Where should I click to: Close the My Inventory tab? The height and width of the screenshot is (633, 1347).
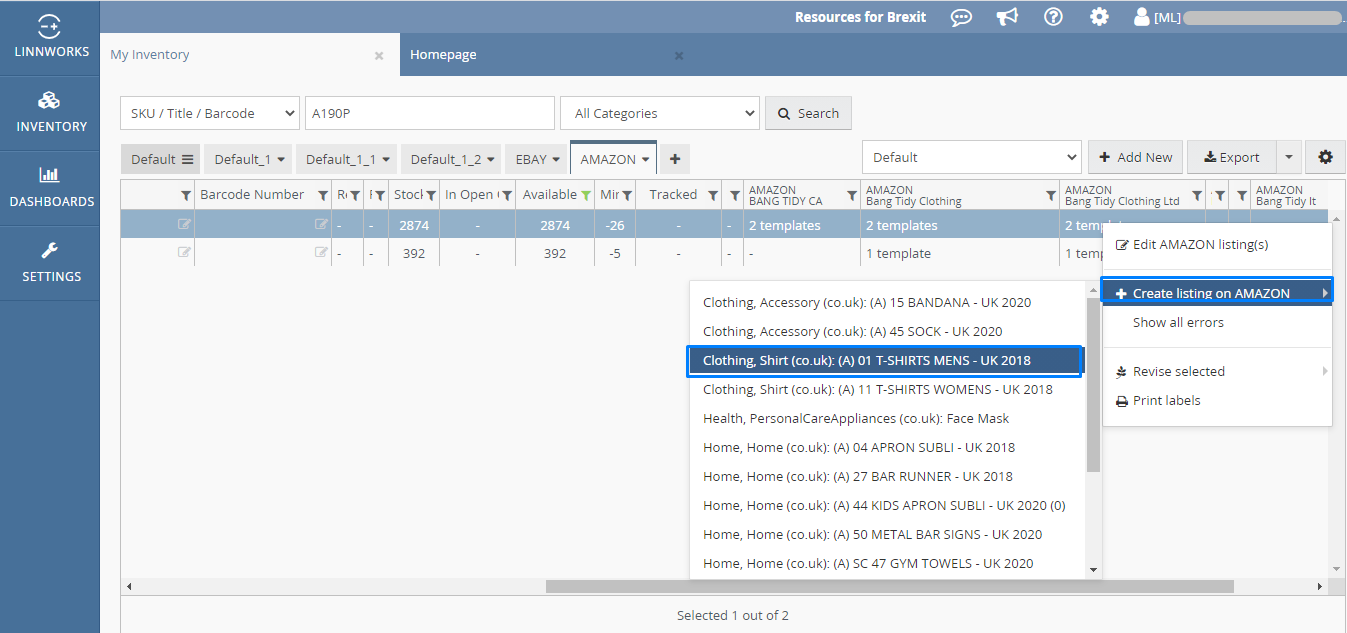(379, 56)
